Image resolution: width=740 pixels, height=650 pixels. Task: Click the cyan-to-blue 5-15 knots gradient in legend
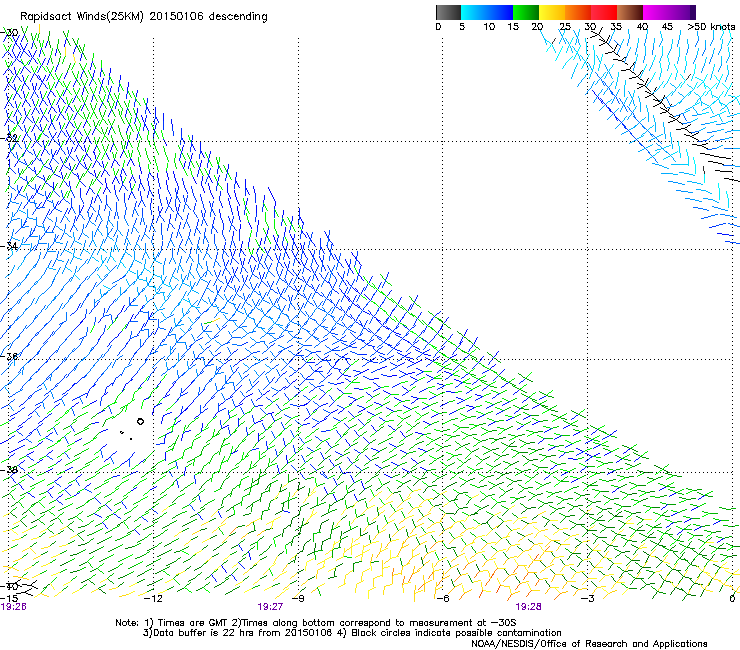click(487, 12)
